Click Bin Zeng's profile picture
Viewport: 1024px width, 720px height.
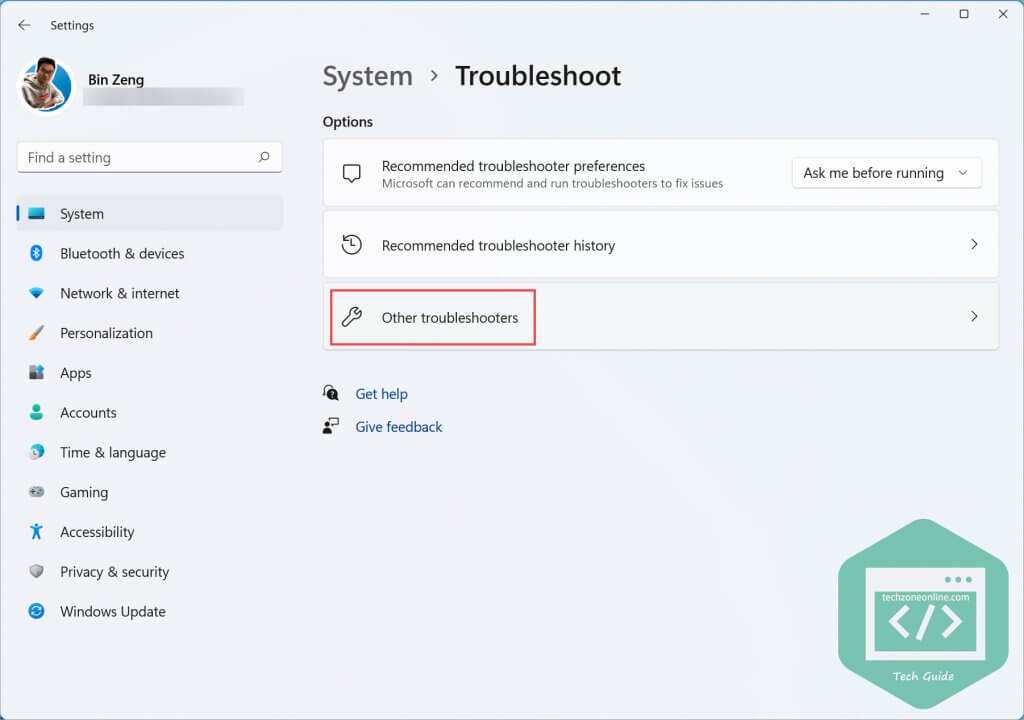point(45,87)
